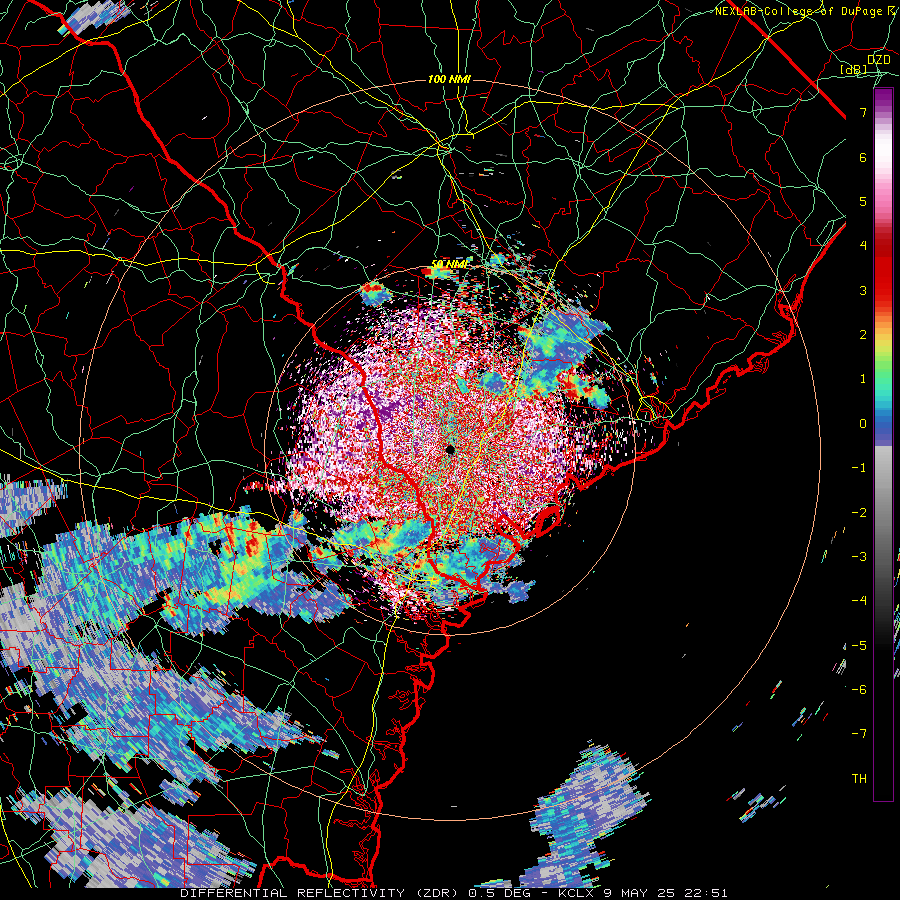Click the 1 value on the color scale
Screen dimensions: 900x900
coord(863,379)
